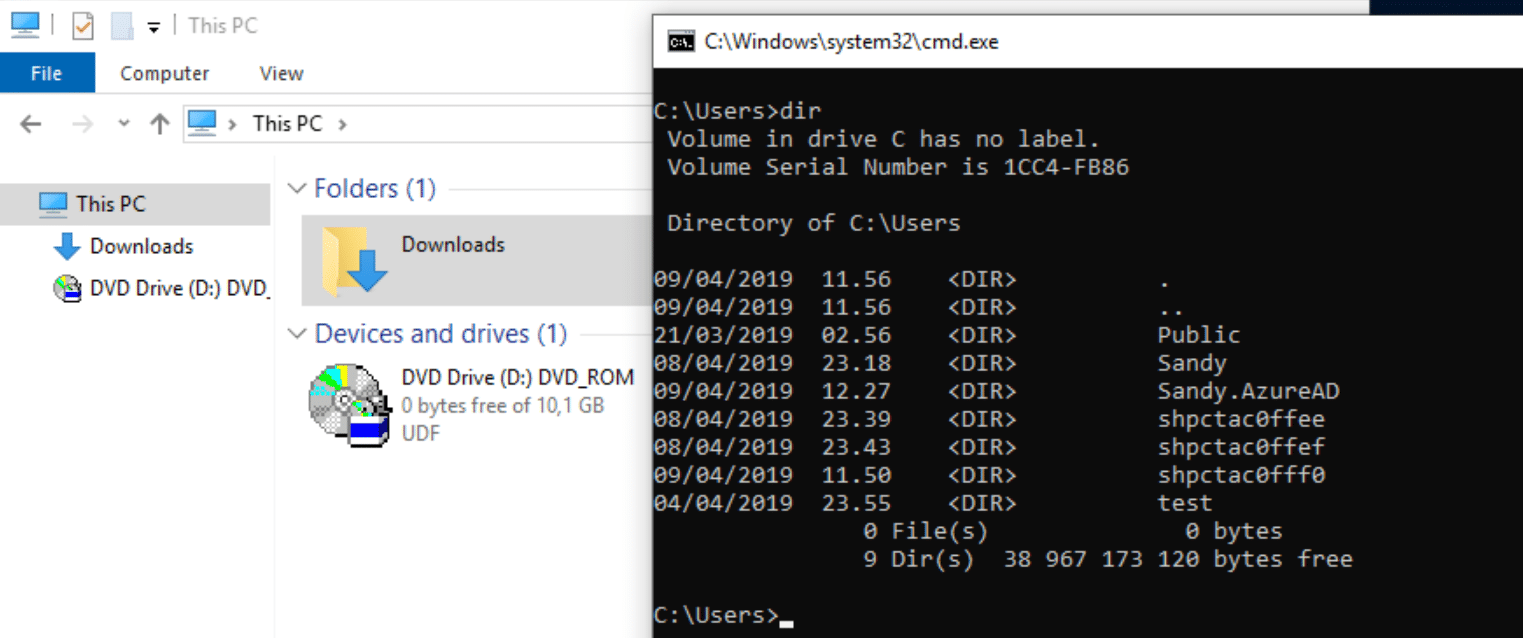Switch to the Computer ribbon tab

pyautogui.click(x=165, y=73)
